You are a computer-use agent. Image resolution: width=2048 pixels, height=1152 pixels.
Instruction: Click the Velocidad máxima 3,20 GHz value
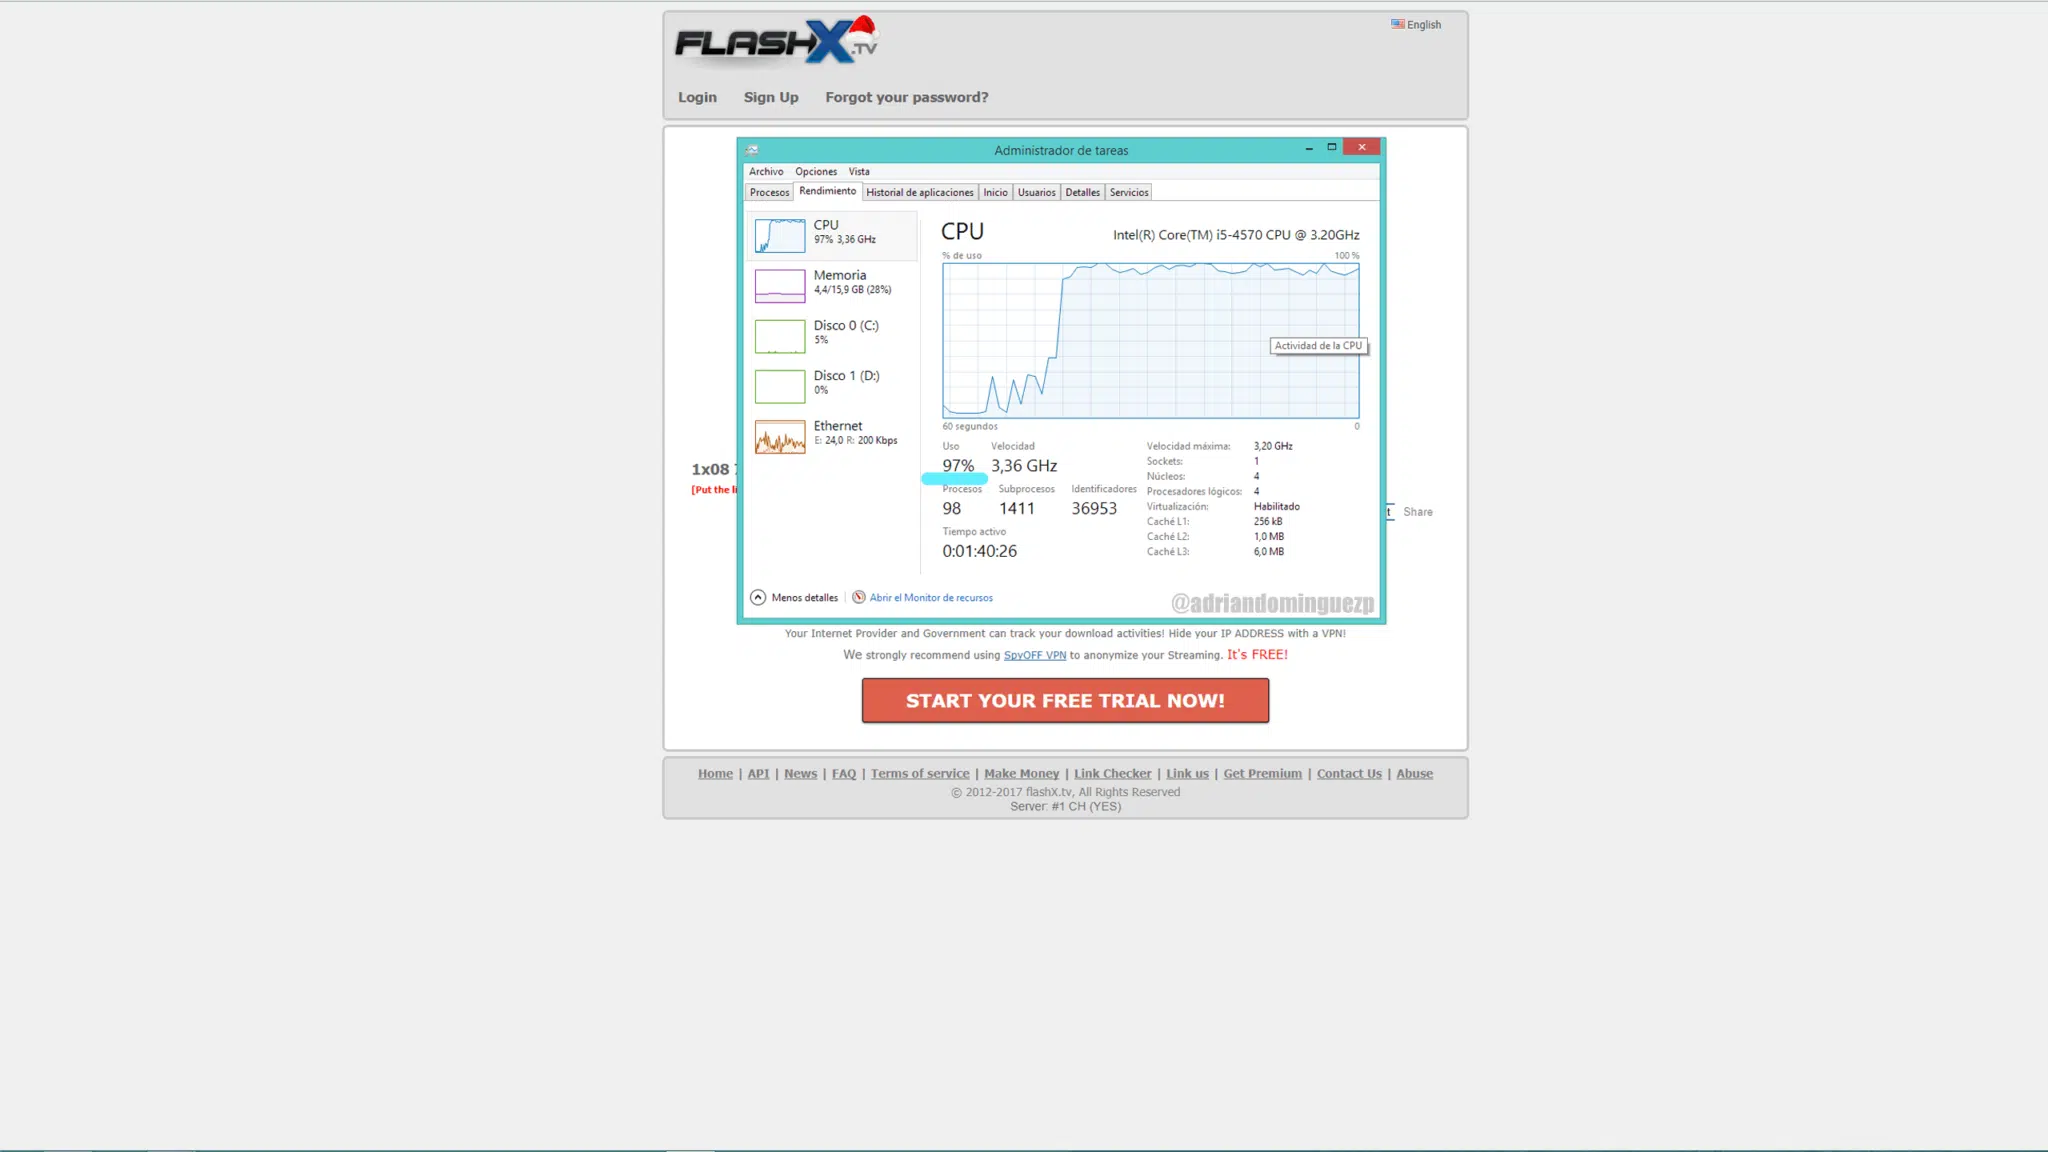click(x=1272, y=447)
